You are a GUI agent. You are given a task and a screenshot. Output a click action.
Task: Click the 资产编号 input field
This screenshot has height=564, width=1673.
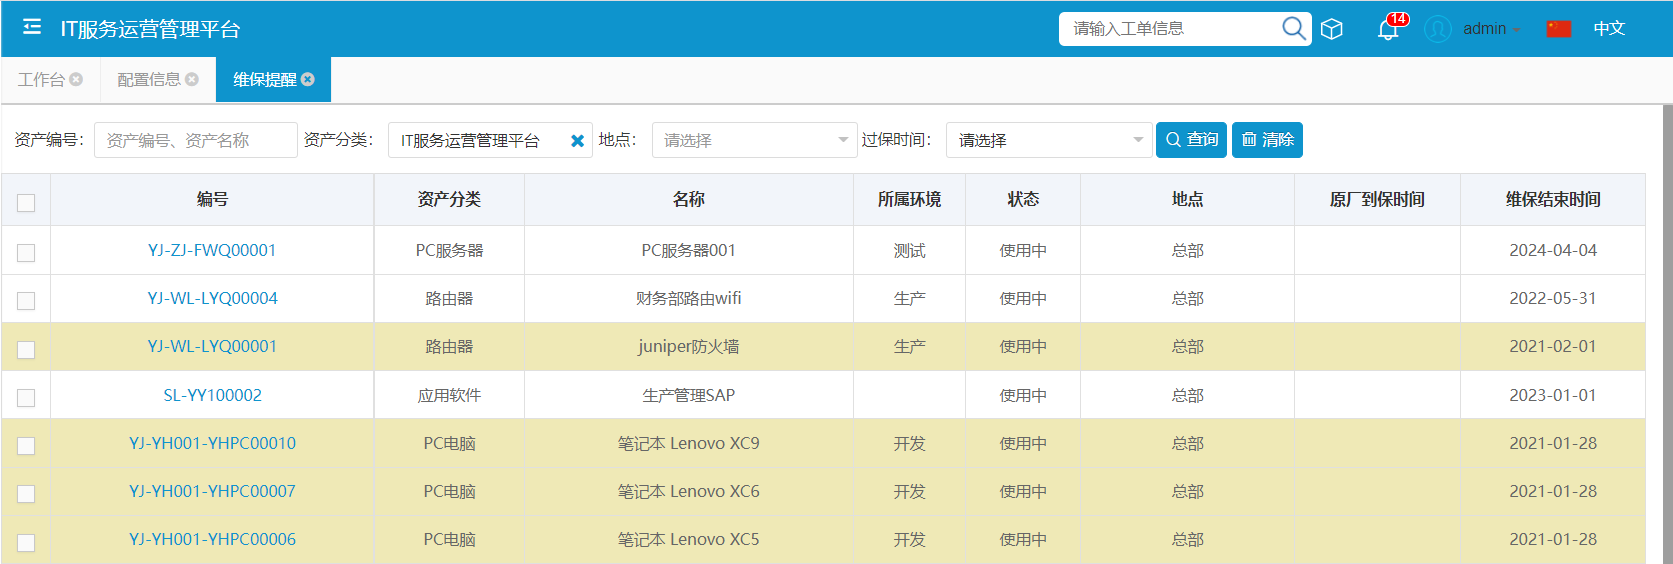tap(195, 140)
